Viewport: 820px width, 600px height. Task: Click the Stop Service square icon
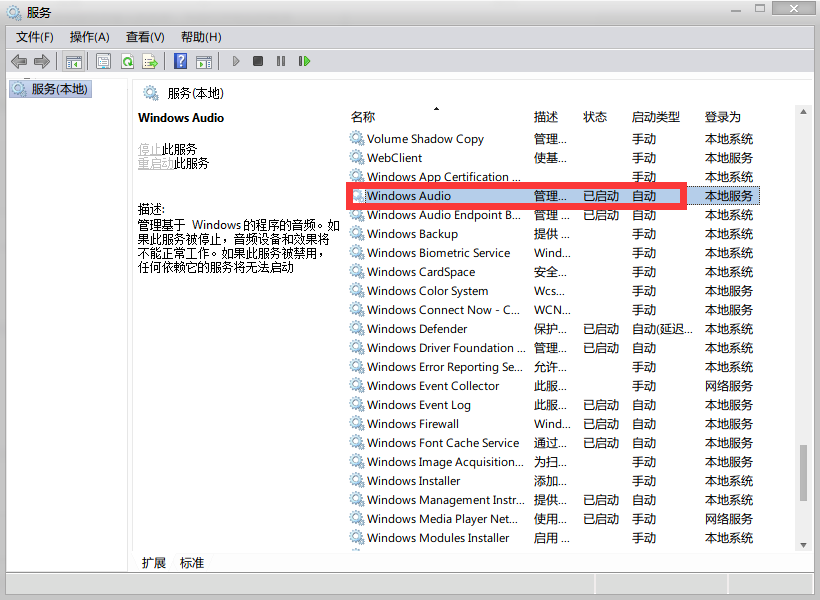click(258, 62)
